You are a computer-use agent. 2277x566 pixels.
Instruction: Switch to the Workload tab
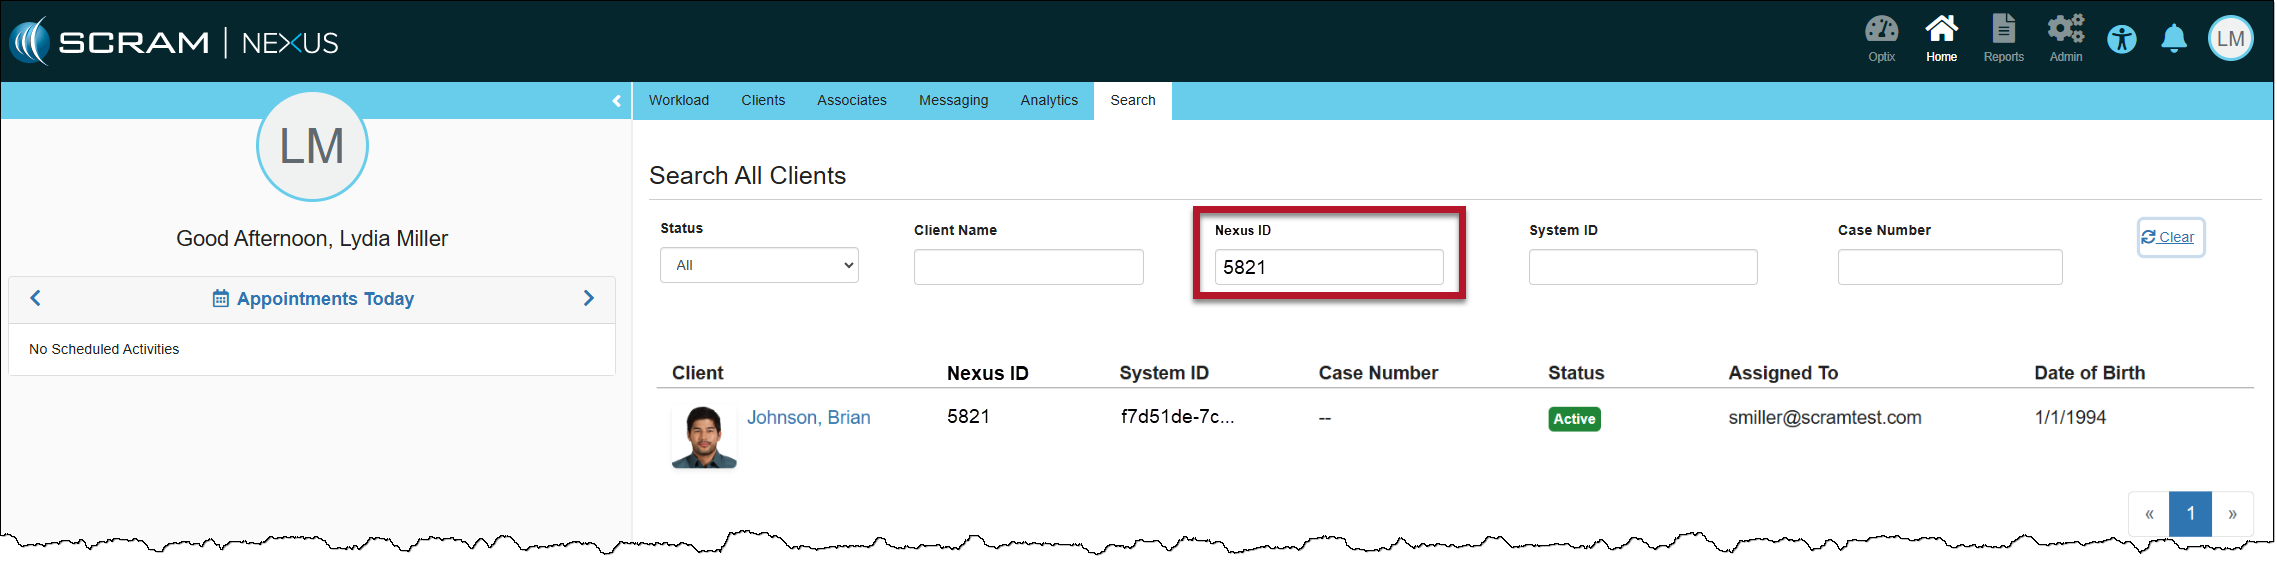678,101
